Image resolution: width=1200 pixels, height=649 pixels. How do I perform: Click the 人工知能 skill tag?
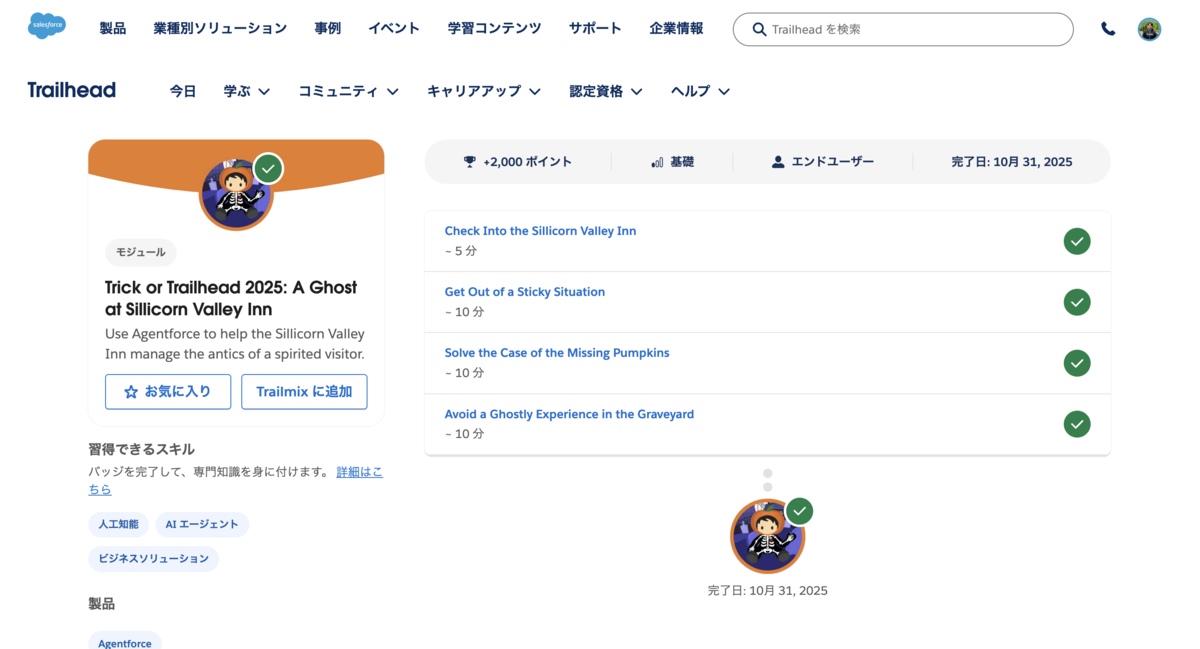(118, 524)
